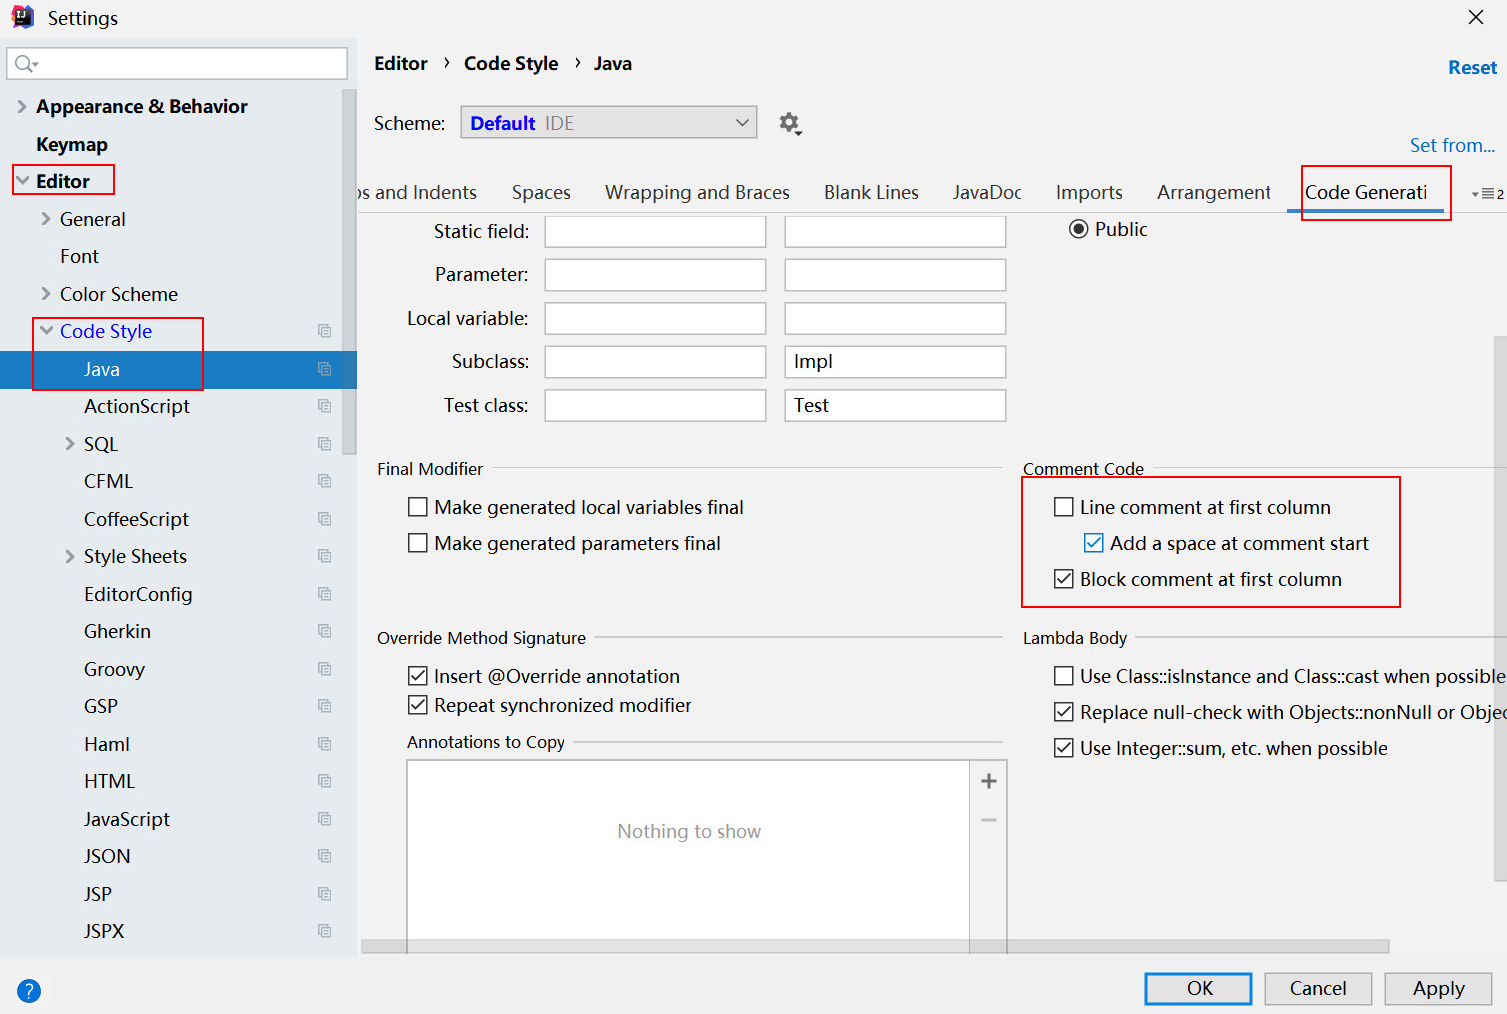Expand Appearance & Behavior section
Image resolution: width=1507 pixels, height=1014 pixels.
pos(22,106)
